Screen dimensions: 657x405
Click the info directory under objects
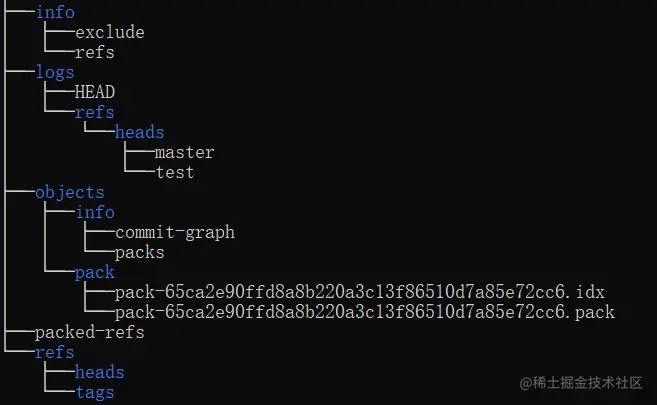(94, 212)
